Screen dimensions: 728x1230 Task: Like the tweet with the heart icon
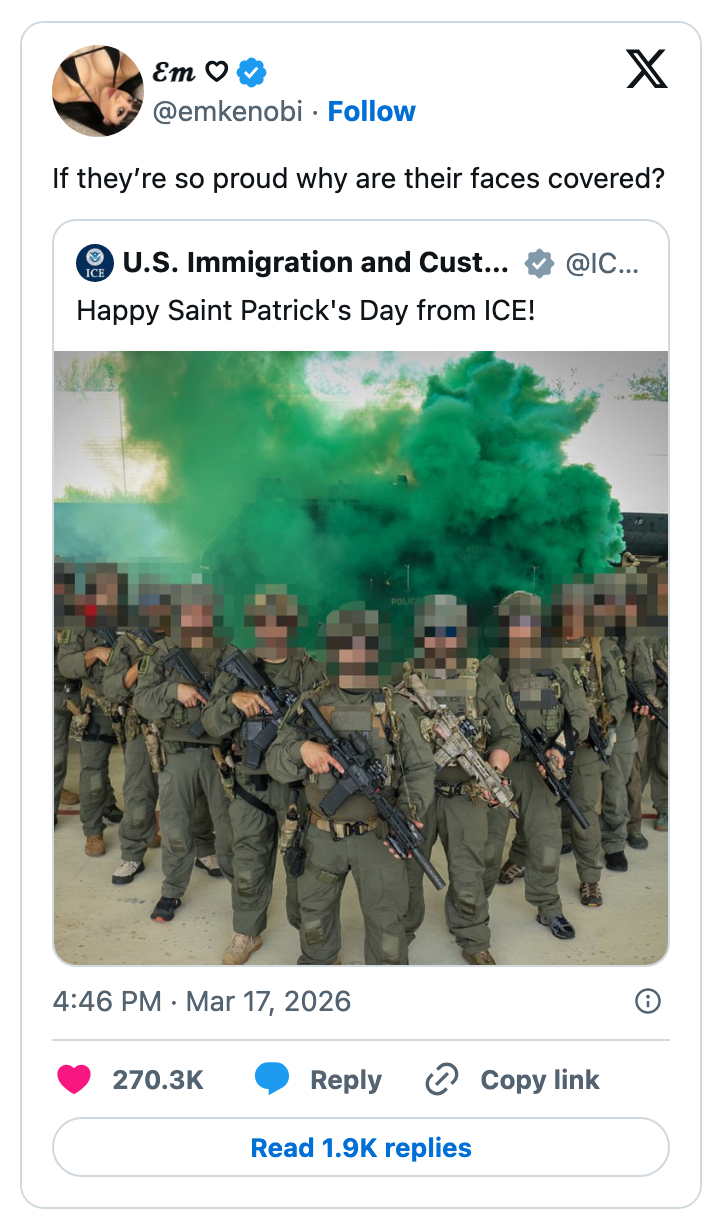pyautogui.click(x=74, y=1080)
